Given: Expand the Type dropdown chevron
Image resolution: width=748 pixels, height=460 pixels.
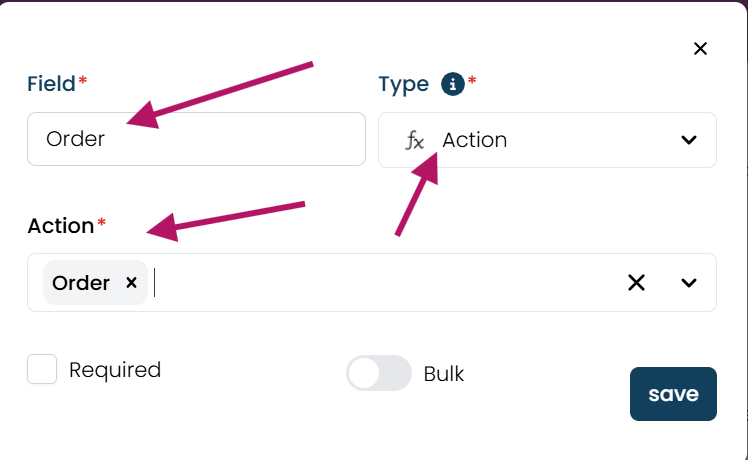Looking at the screenshot, I should (689, 140).
